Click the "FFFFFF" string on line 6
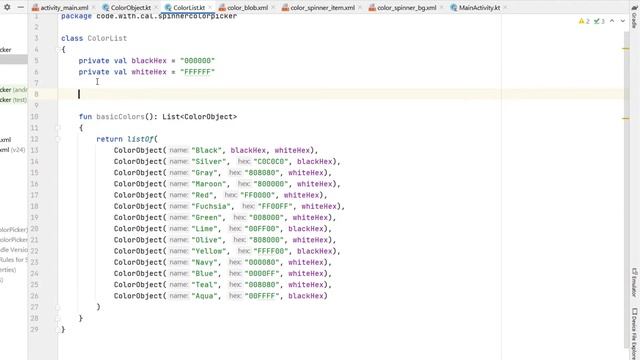Image resolution: width=640 pixels, height=360 pixels. 198,72
